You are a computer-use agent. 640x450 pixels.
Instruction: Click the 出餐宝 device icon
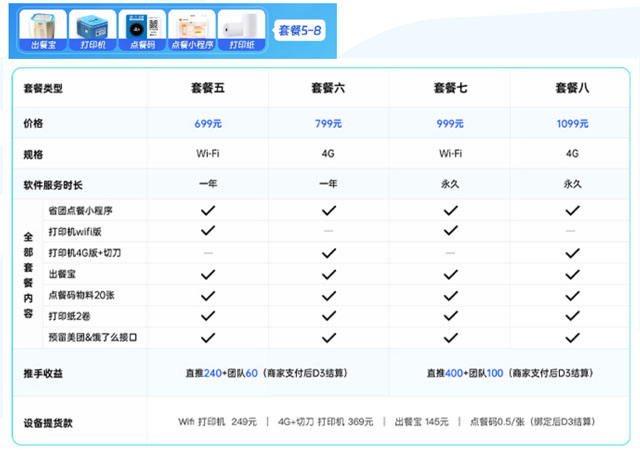(42, 26)
